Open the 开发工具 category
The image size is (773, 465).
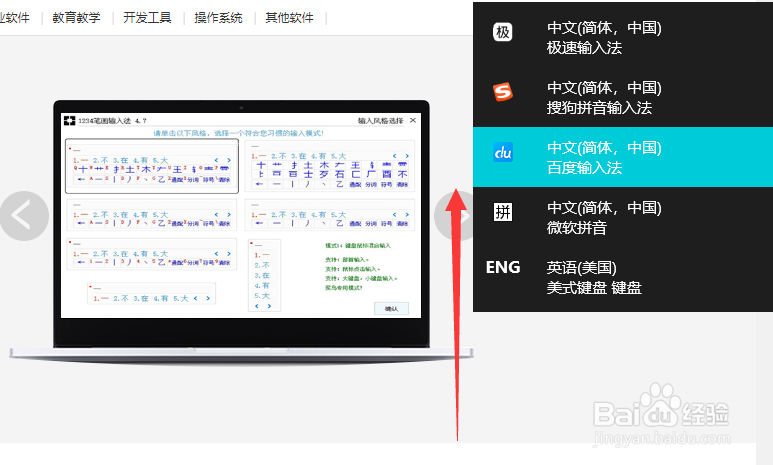pyautogui.click(x=147, y=18)
